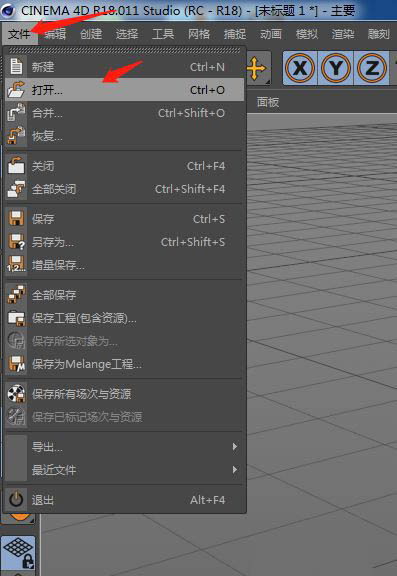This screenshot has height=576, width=397.
Task: Click the new document page icon
Action: [16, 67]
